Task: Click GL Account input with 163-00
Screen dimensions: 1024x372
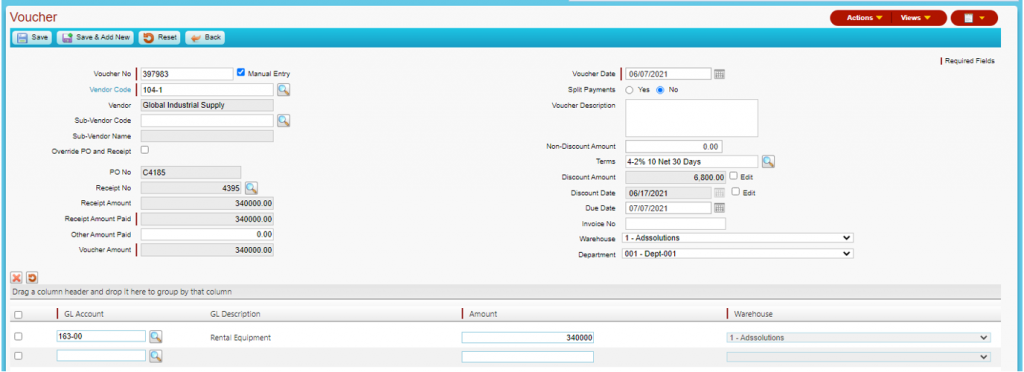Action: [x=101, y=336]
